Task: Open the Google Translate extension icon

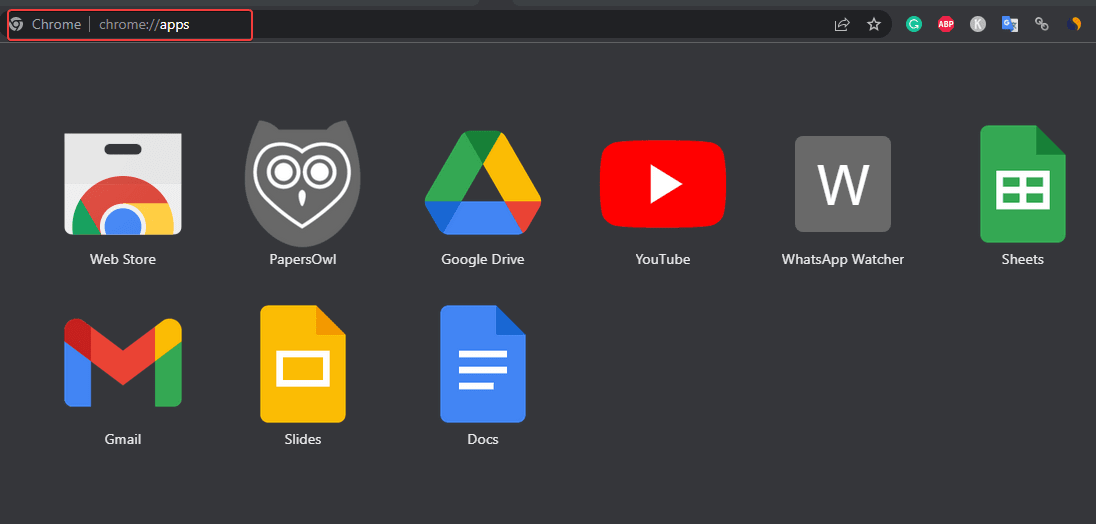Action: click(1009, 24)
